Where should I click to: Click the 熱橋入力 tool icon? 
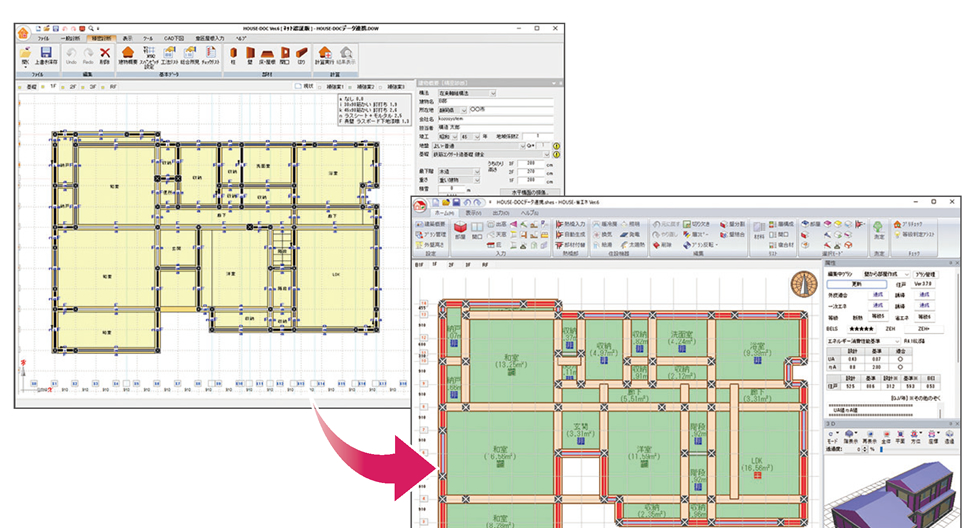tap(569, 224)
